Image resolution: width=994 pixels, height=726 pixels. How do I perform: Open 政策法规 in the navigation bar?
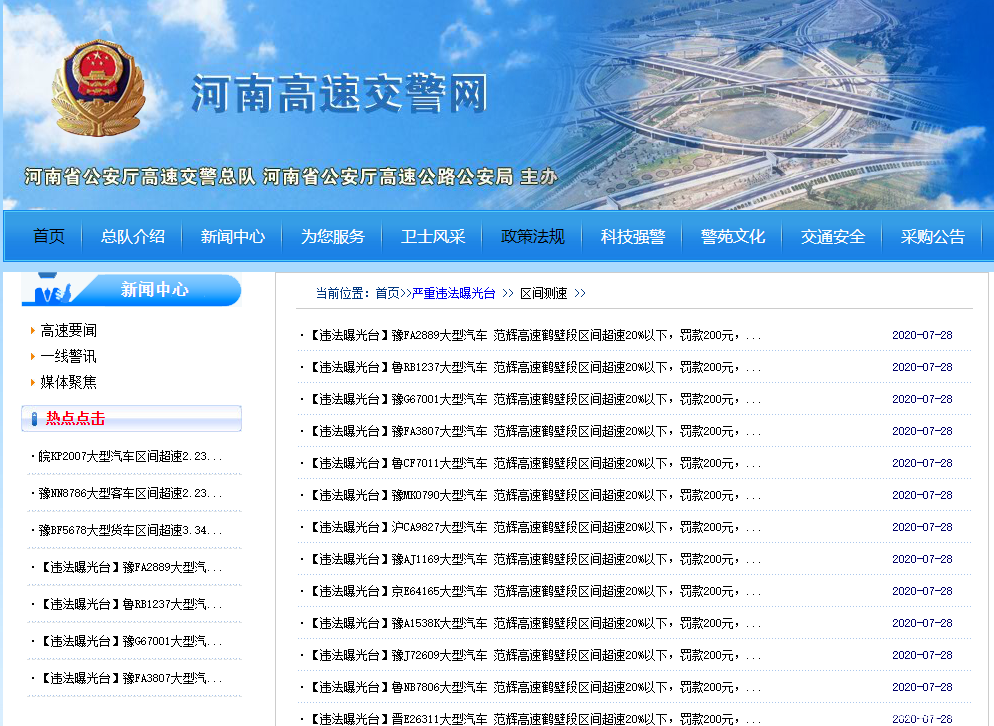(x=532, y=237)
